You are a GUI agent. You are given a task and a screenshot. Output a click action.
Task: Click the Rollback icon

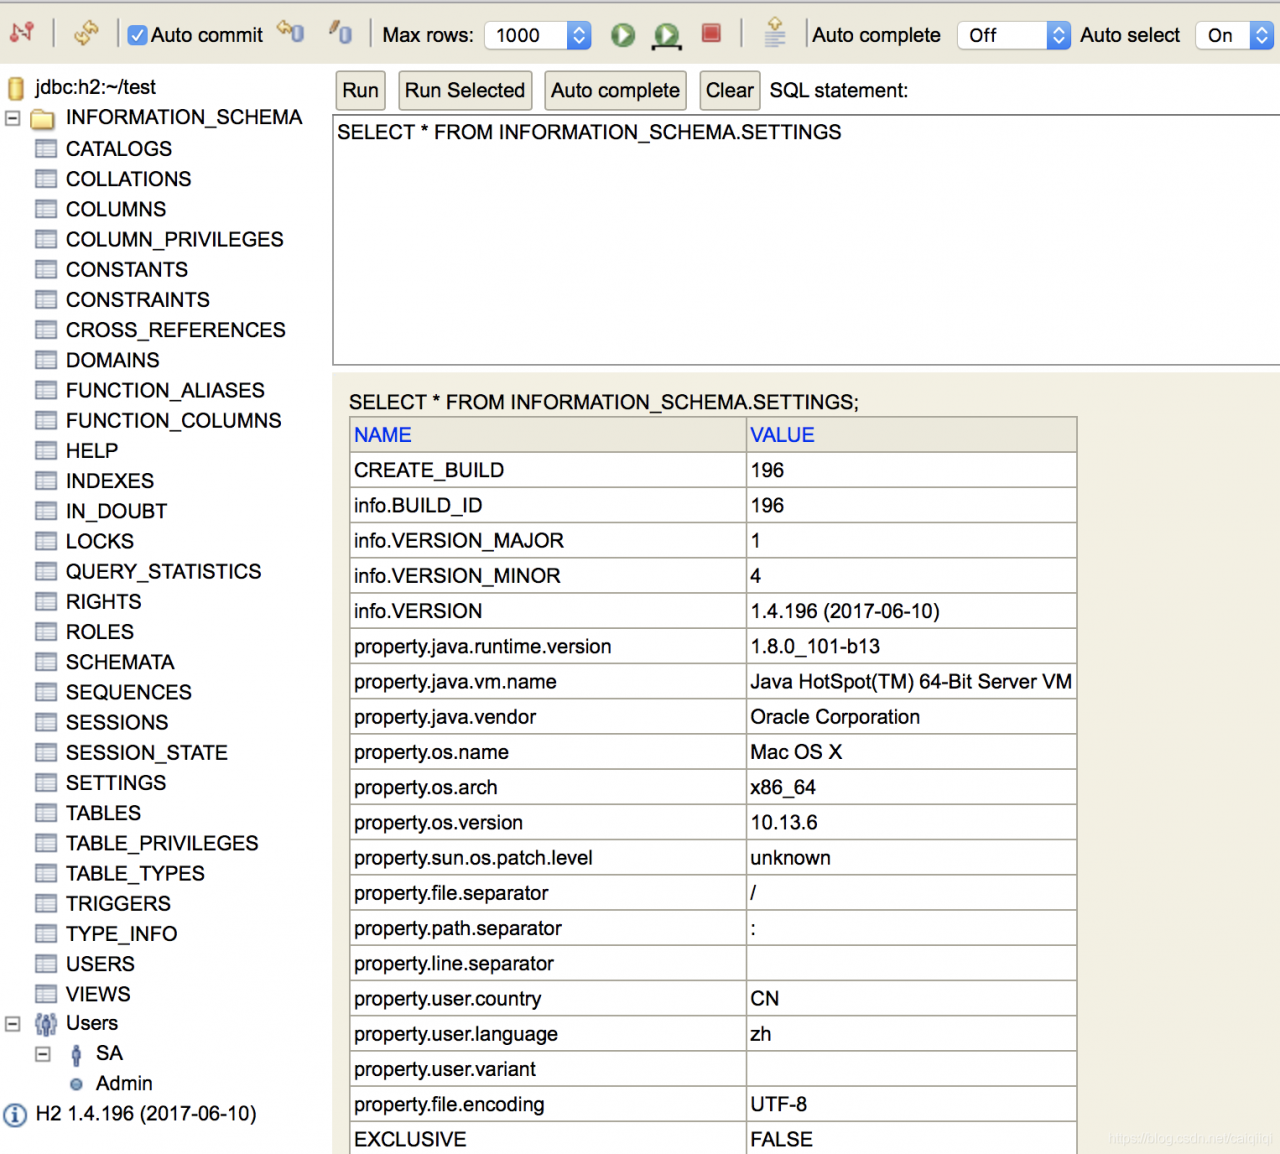[290, 33]
